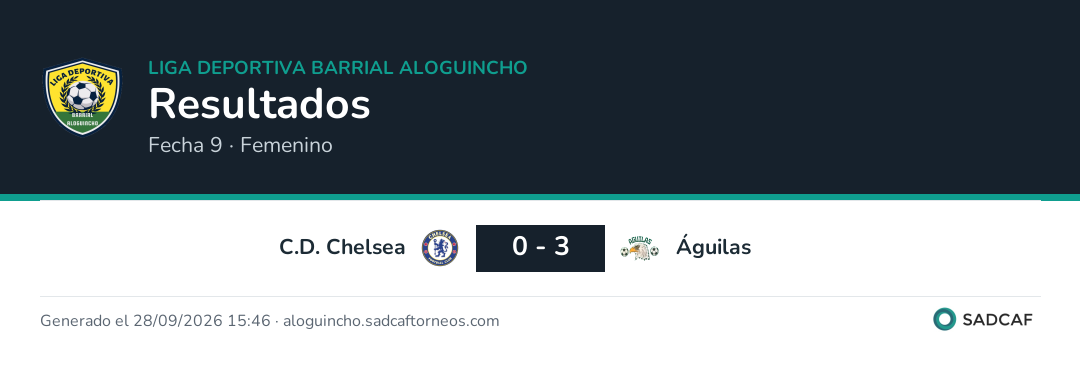Image resolution: width=1080 pixels, height=372 pixels.
Task: Select the Generado el label
Action: (x=85, y=321)
